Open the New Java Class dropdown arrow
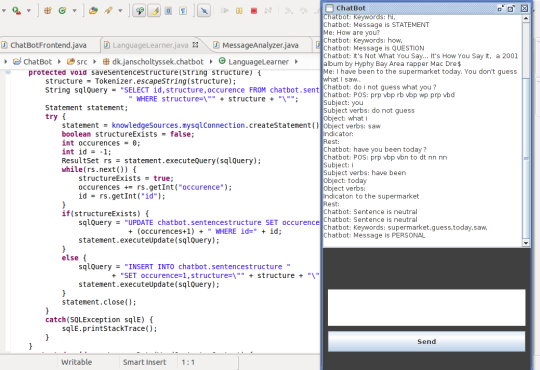This screenshot has height=370, width=540. 74,11
